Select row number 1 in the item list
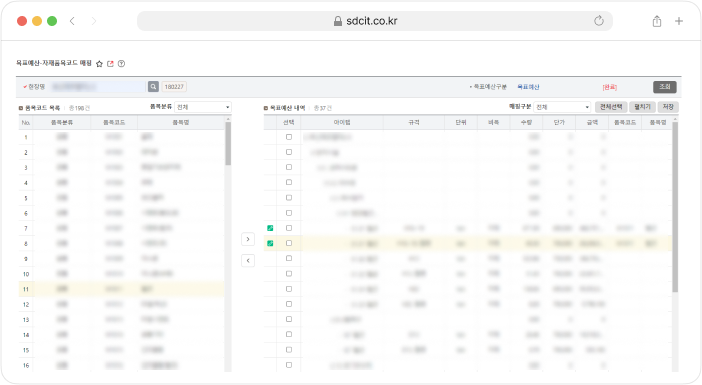This screenshot has height=385, width=702. coord(121,137)
